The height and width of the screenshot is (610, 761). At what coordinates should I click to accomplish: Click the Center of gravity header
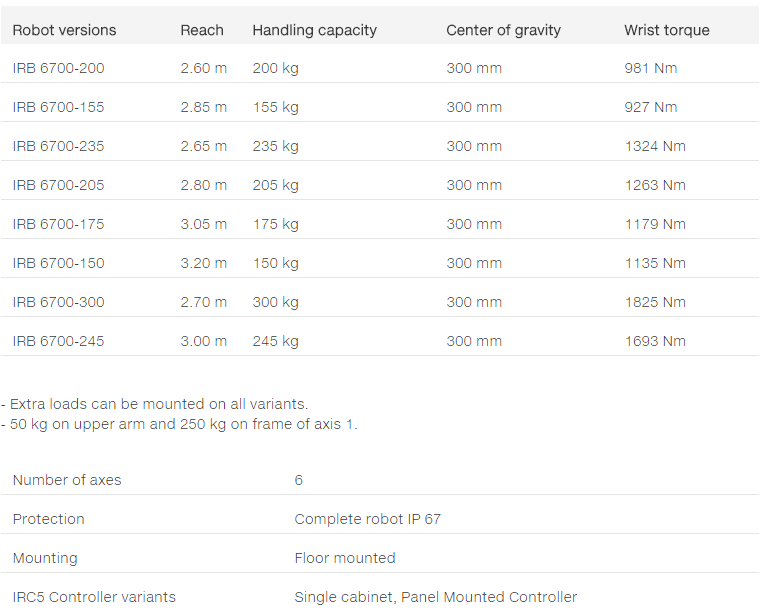(x=503, y=30)
